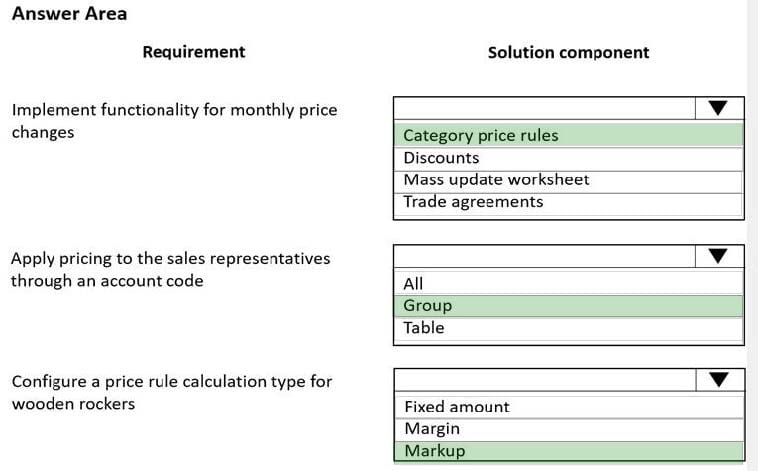The height and width of the screenshot is (471, 758).
Task: Choose the Group account code option
Action: pyautogui.click(x=568, y=306)
